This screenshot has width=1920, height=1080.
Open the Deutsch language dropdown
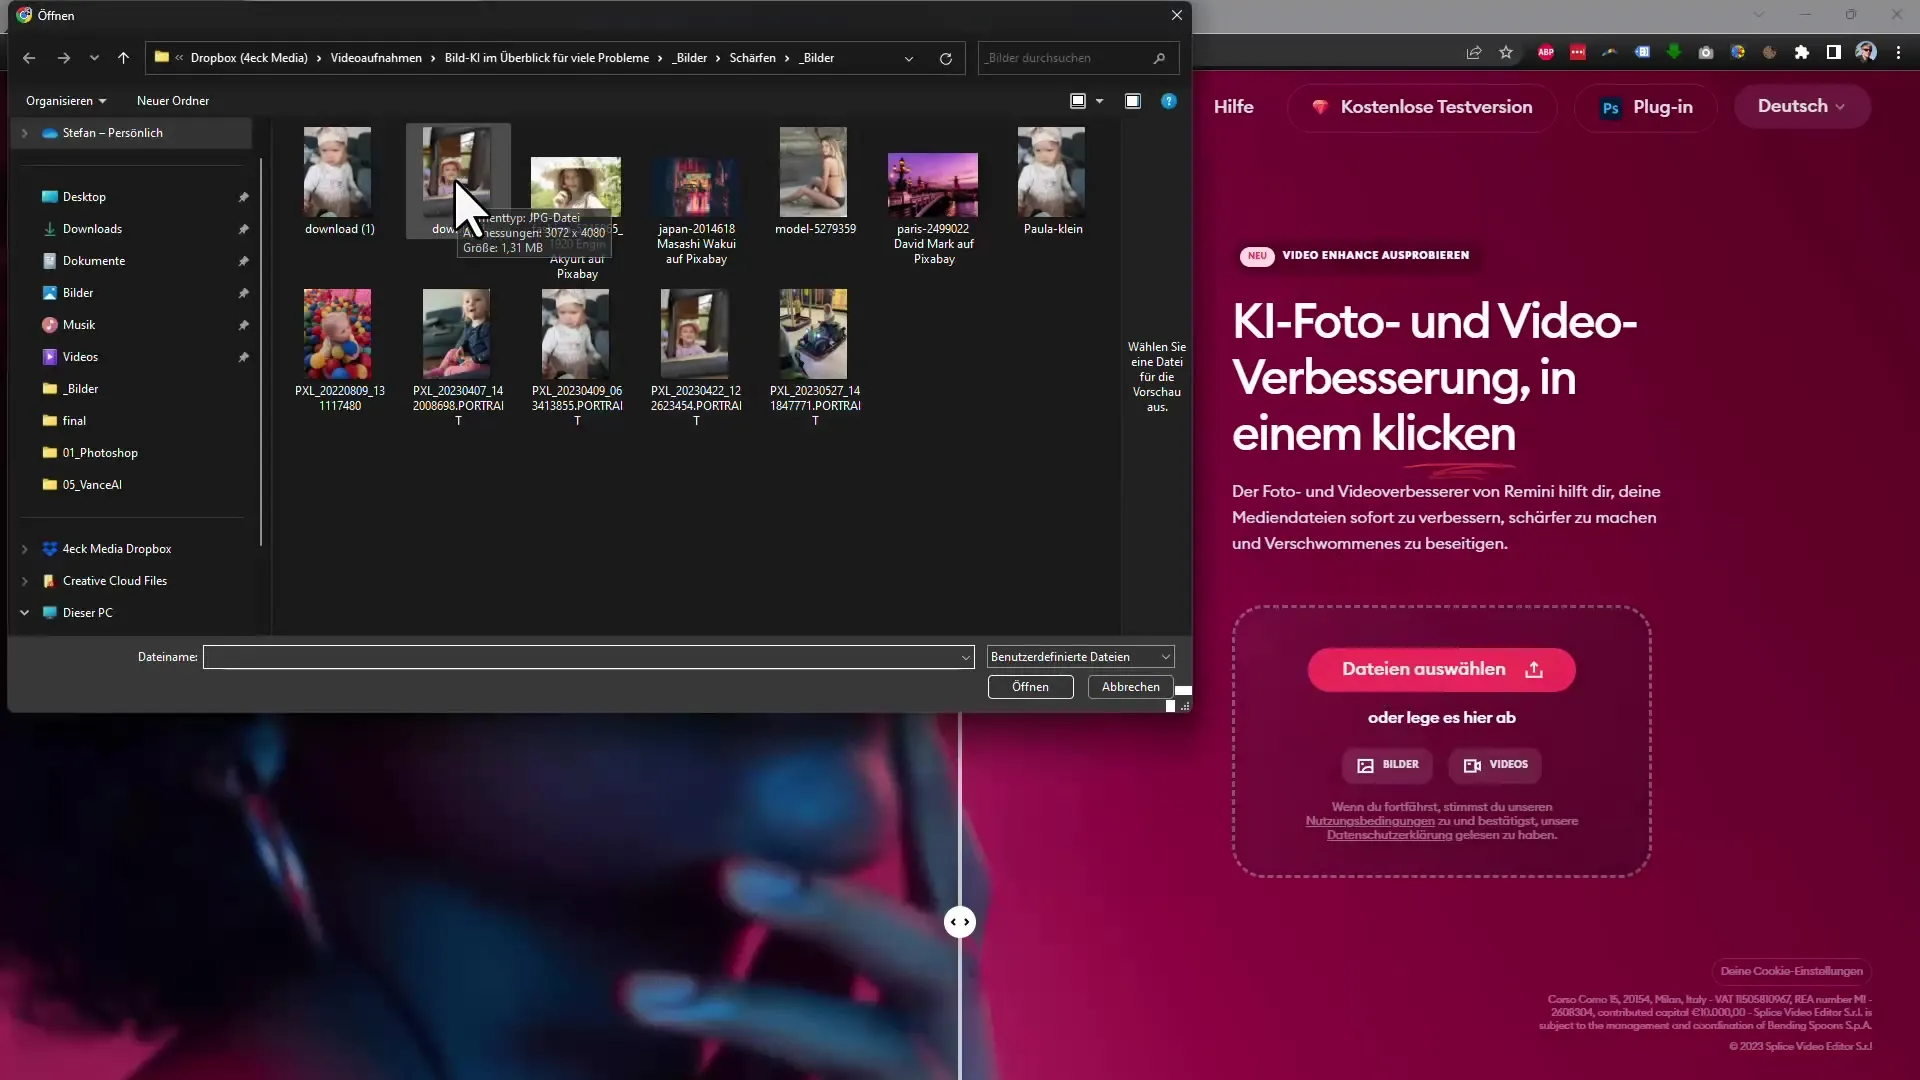click(1801, 106)
